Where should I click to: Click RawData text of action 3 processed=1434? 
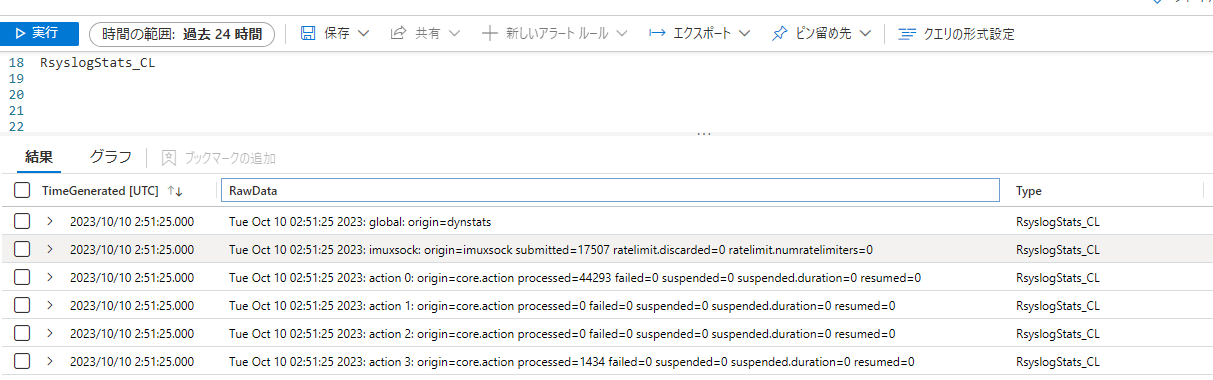point(571,362)
